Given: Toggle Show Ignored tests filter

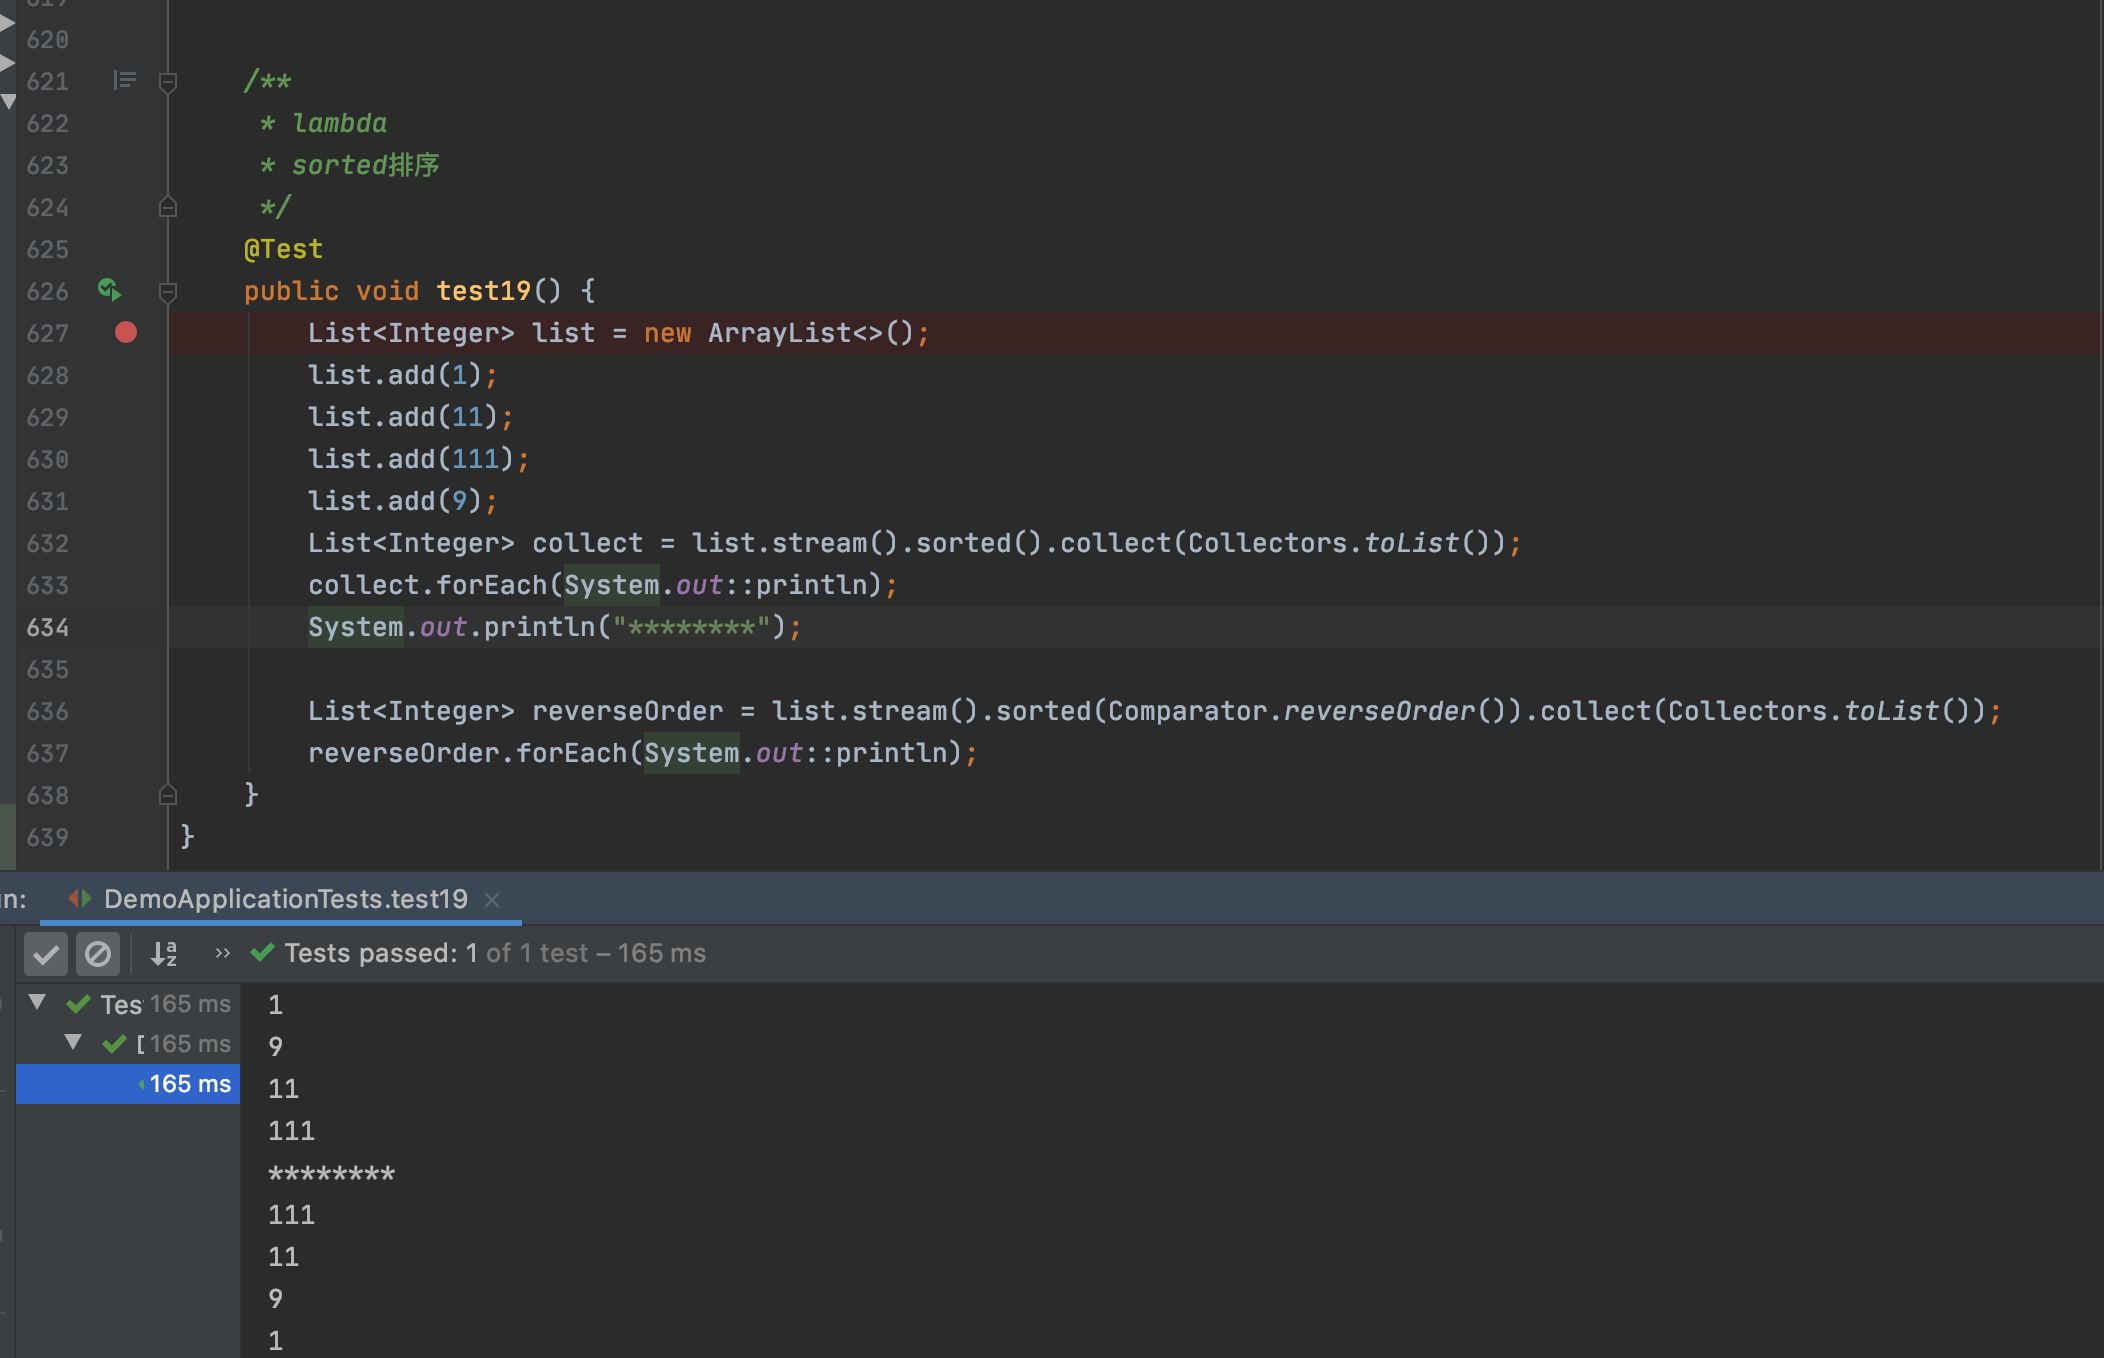Looking at the screenshot, I should pos(98,954).
